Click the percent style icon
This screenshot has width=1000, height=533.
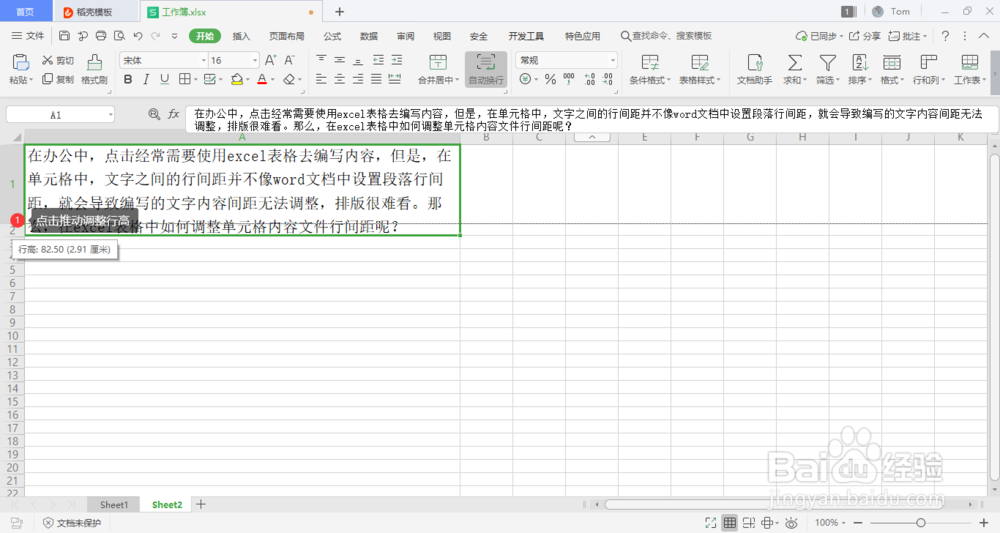click(x=550, y=79)
